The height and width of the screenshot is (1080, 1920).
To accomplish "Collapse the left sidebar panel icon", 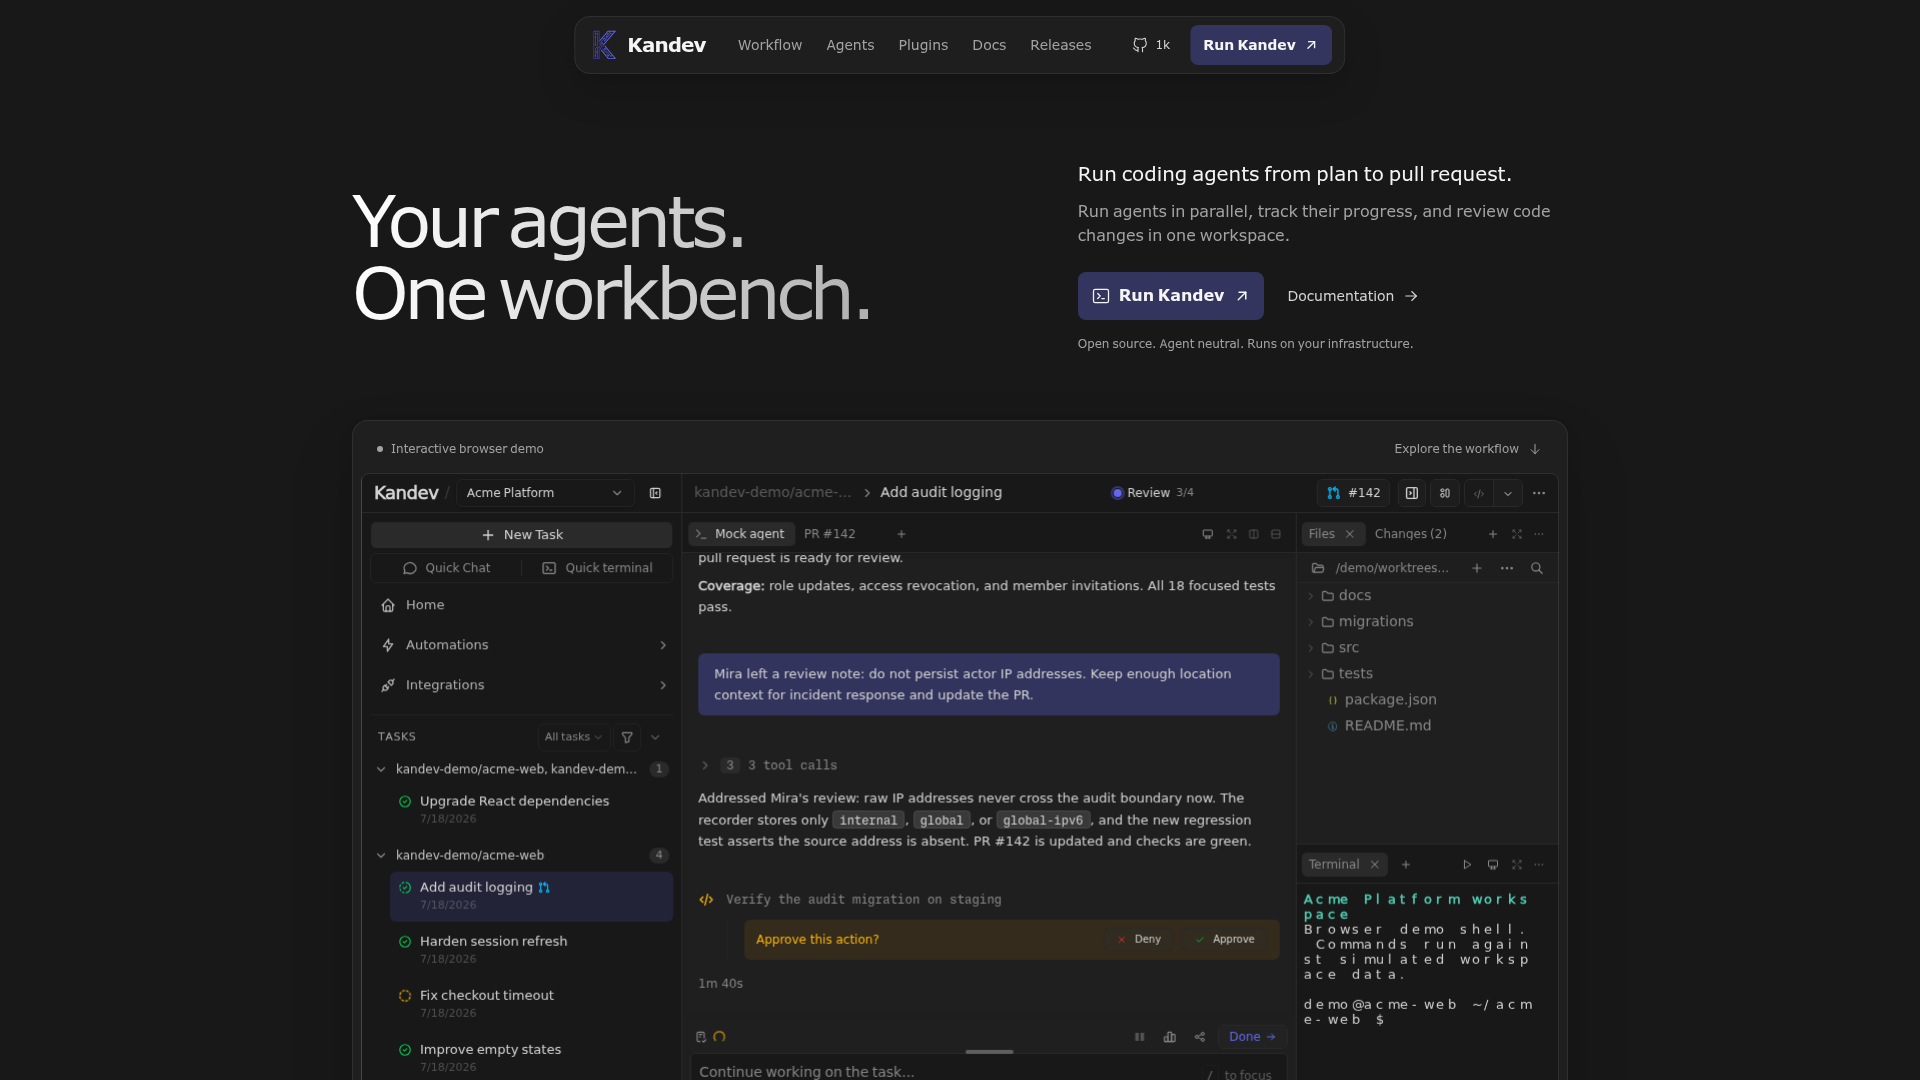I will click(655, 493).
